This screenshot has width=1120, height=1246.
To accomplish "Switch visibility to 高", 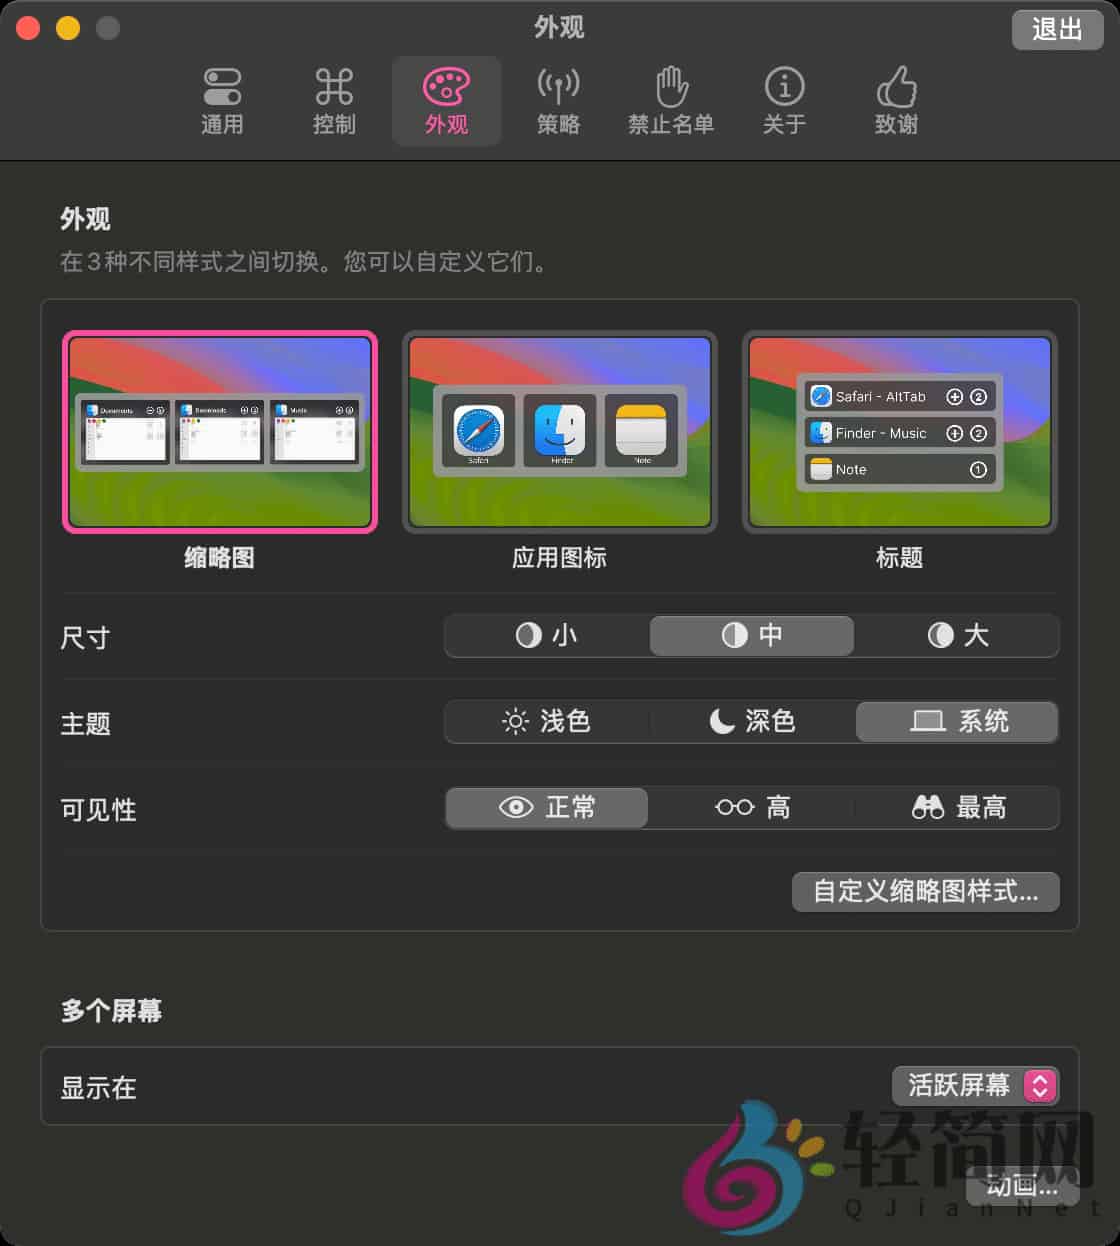I will (751, 808).
